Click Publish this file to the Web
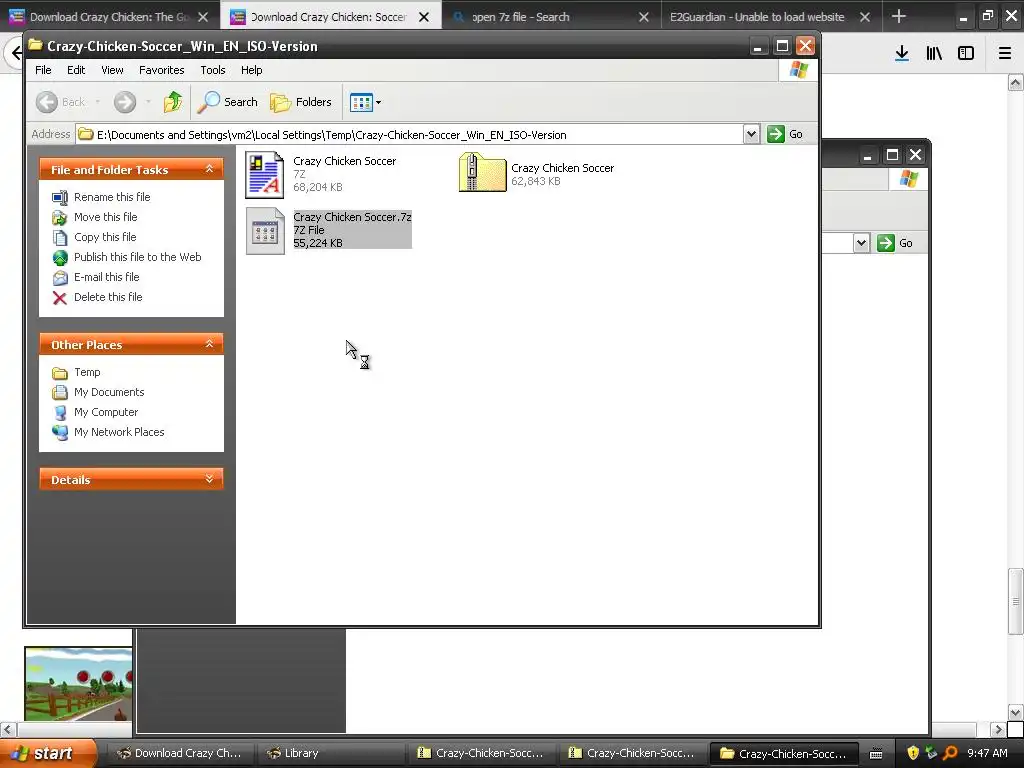 coord(127,257)
